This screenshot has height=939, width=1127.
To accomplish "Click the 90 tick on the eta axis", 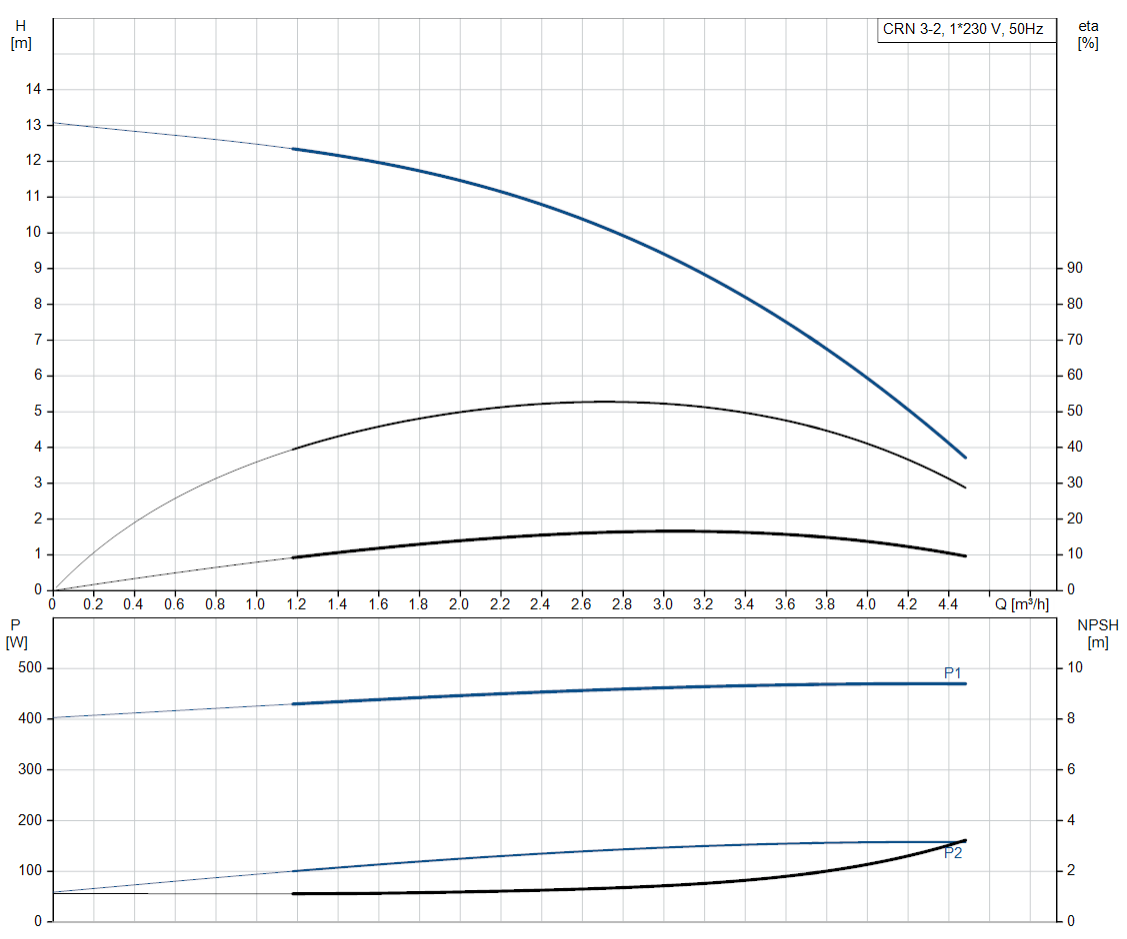I will 1075,268.
